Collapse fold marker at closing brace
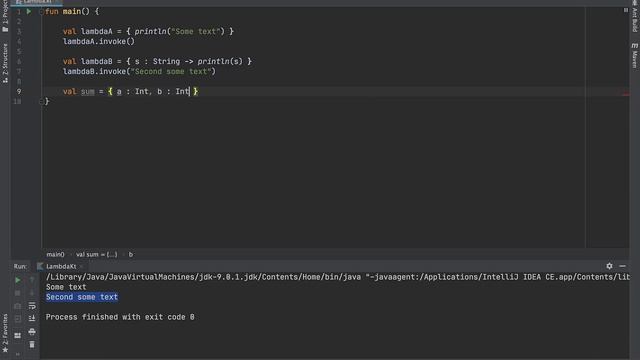640x360 pixels. [41, 102]
